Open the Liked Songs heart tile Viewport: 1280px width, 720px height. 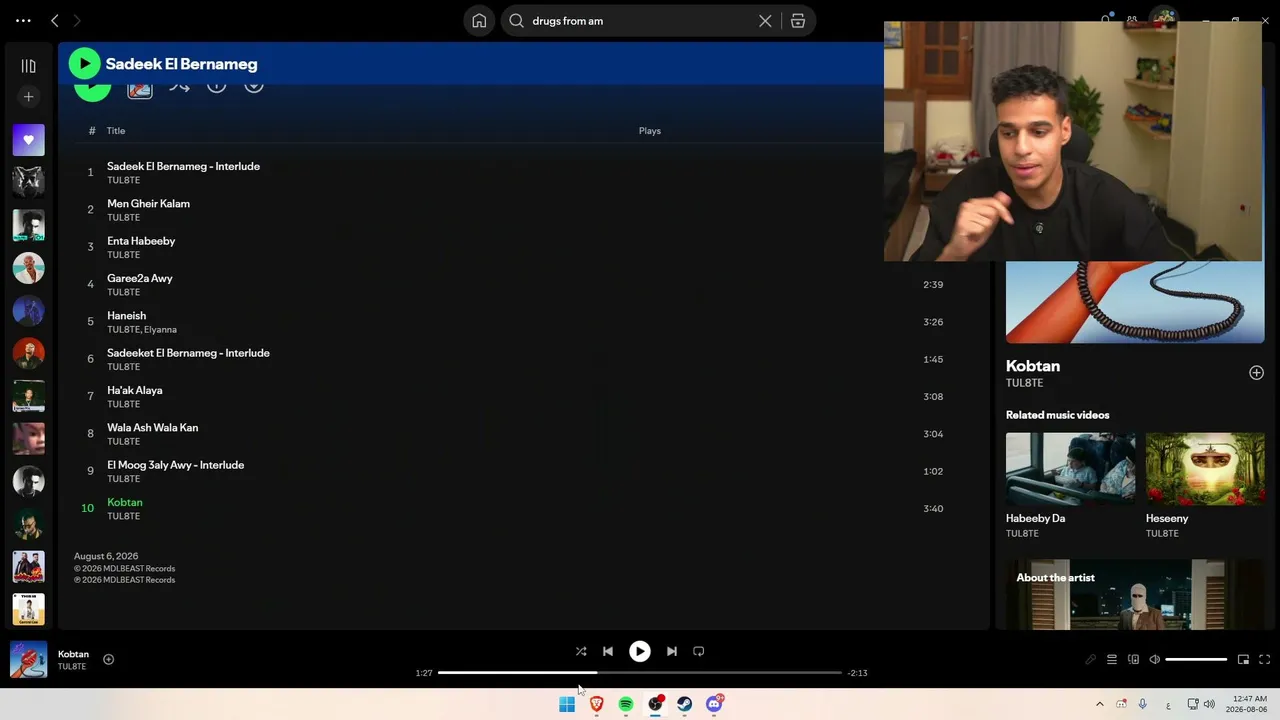[x=28, y=140]
